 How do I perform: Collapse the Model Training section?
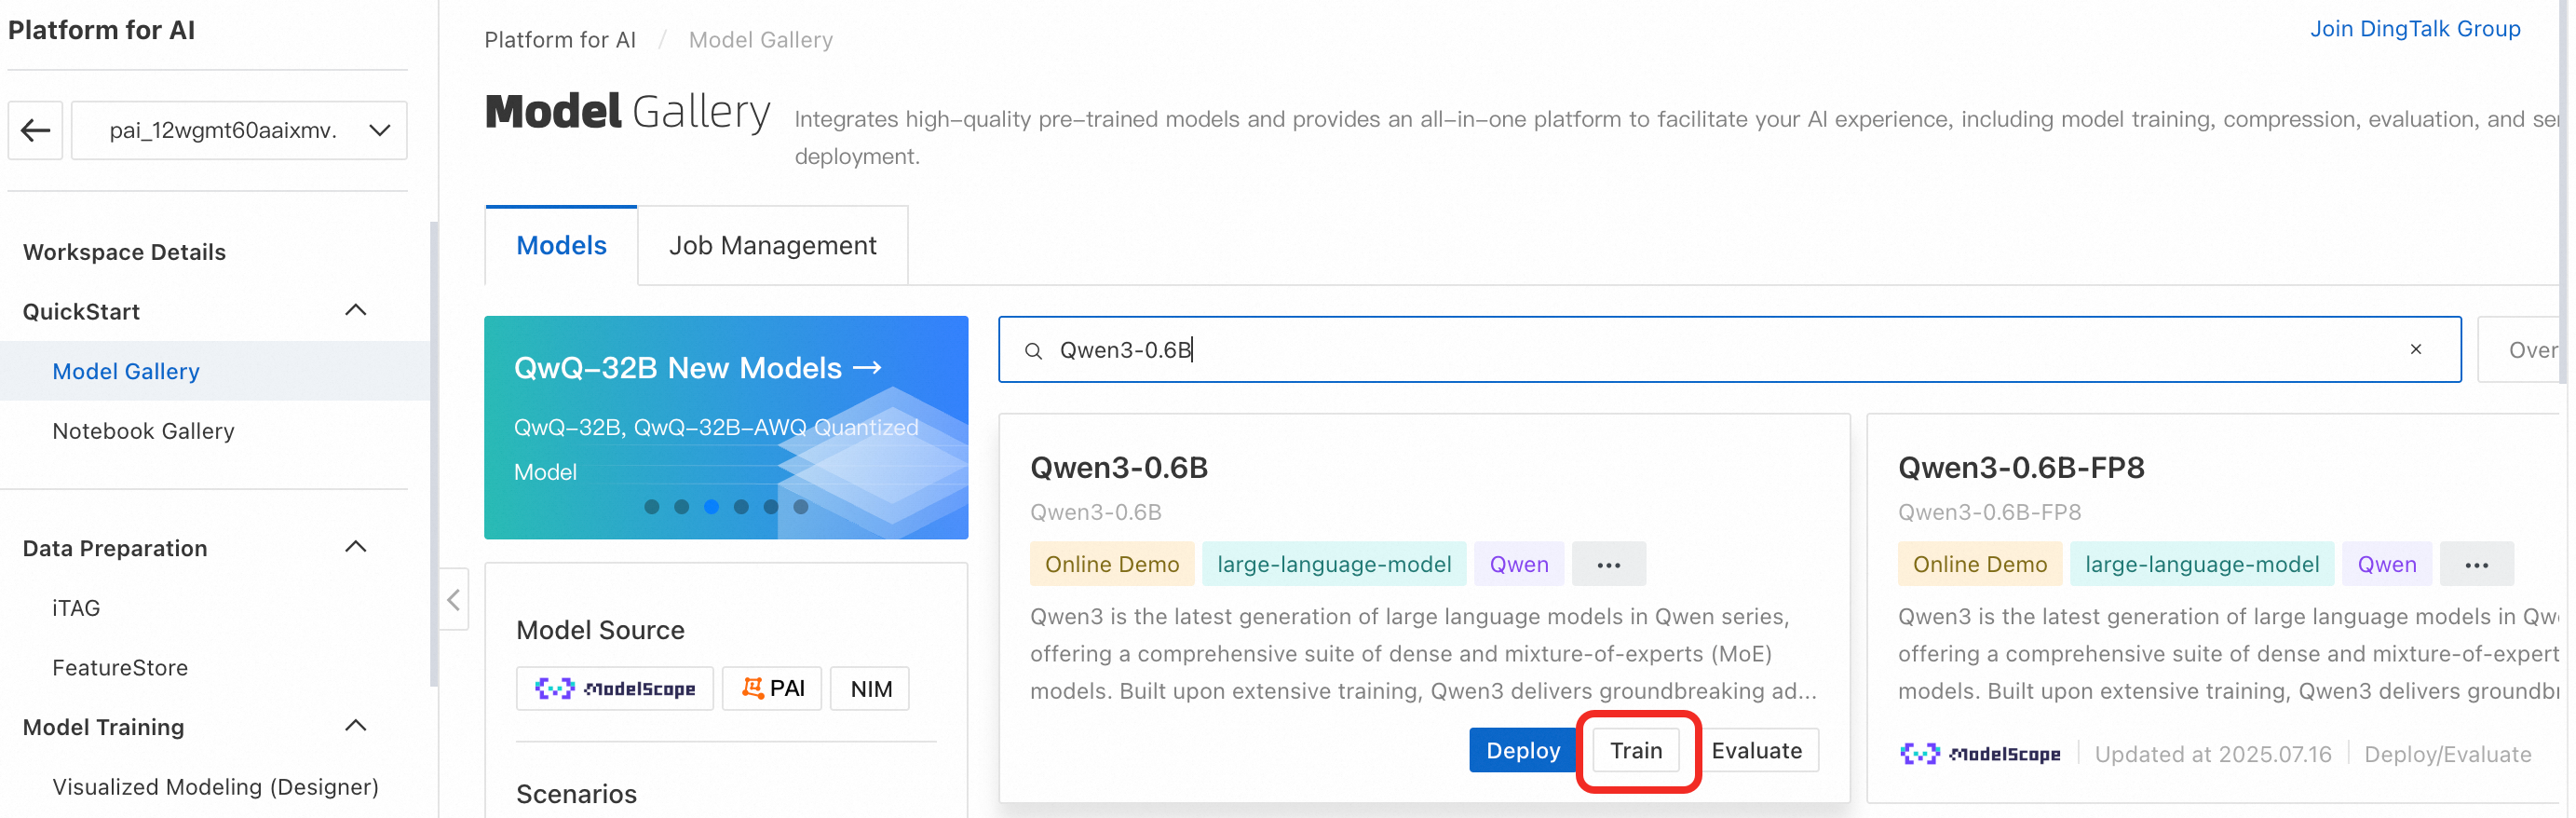pos(355,727)
